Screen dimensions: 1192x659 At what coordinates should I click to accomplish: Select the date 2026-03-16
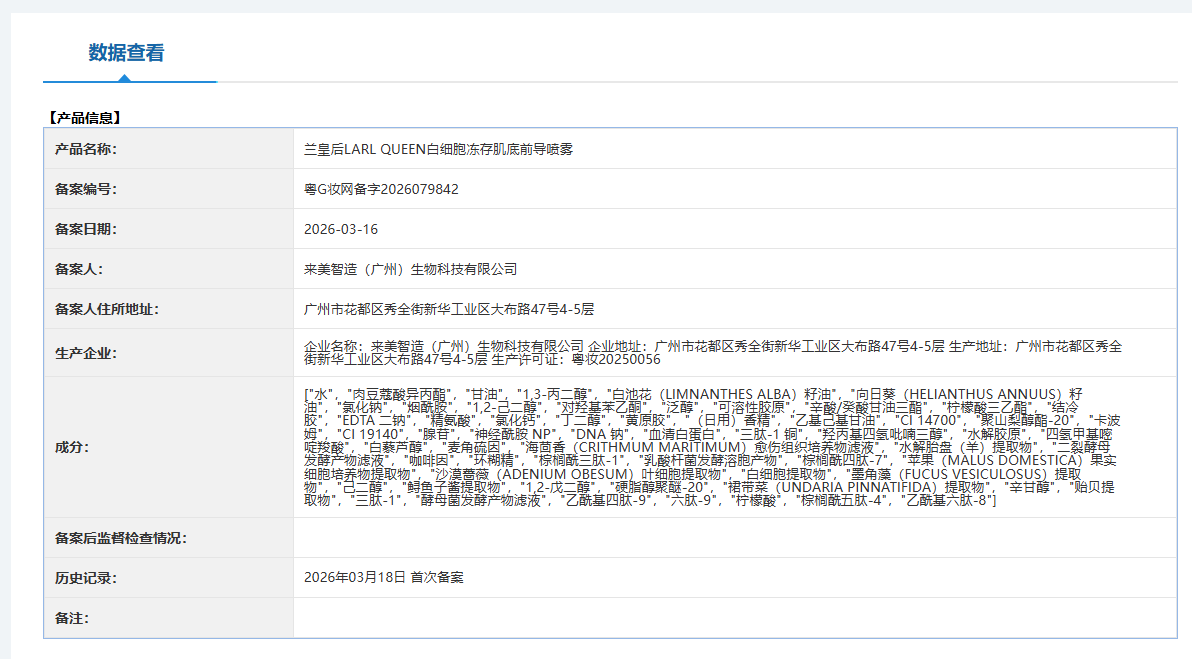pyautogui.click(x=341, y=230)
